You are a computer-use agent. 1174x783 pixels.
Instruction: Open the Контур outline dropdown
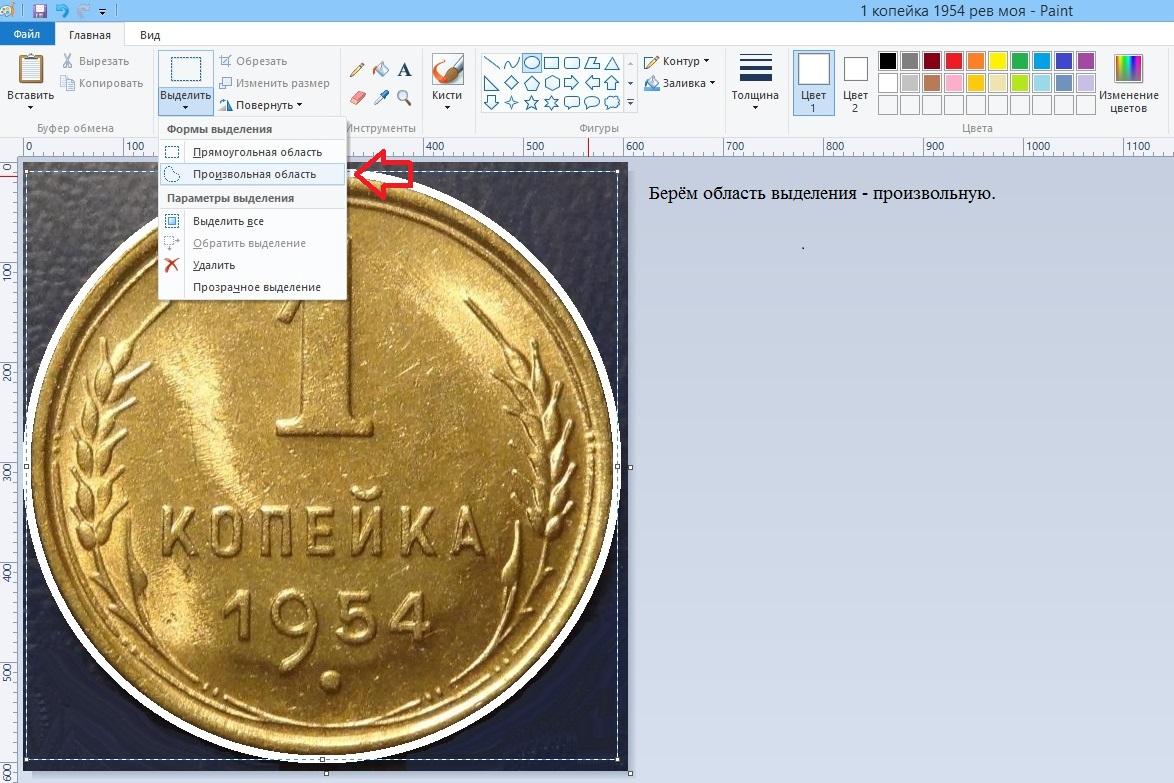pos(676,61)
